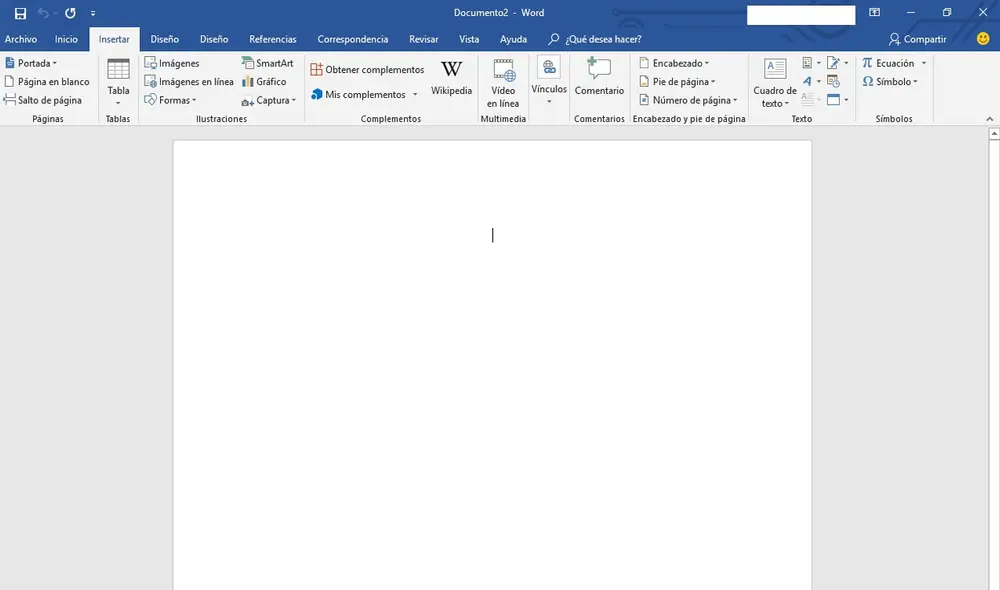Insert a SmartArt graphic
This screenshot has height=590, width=1000.
point(267,63)
